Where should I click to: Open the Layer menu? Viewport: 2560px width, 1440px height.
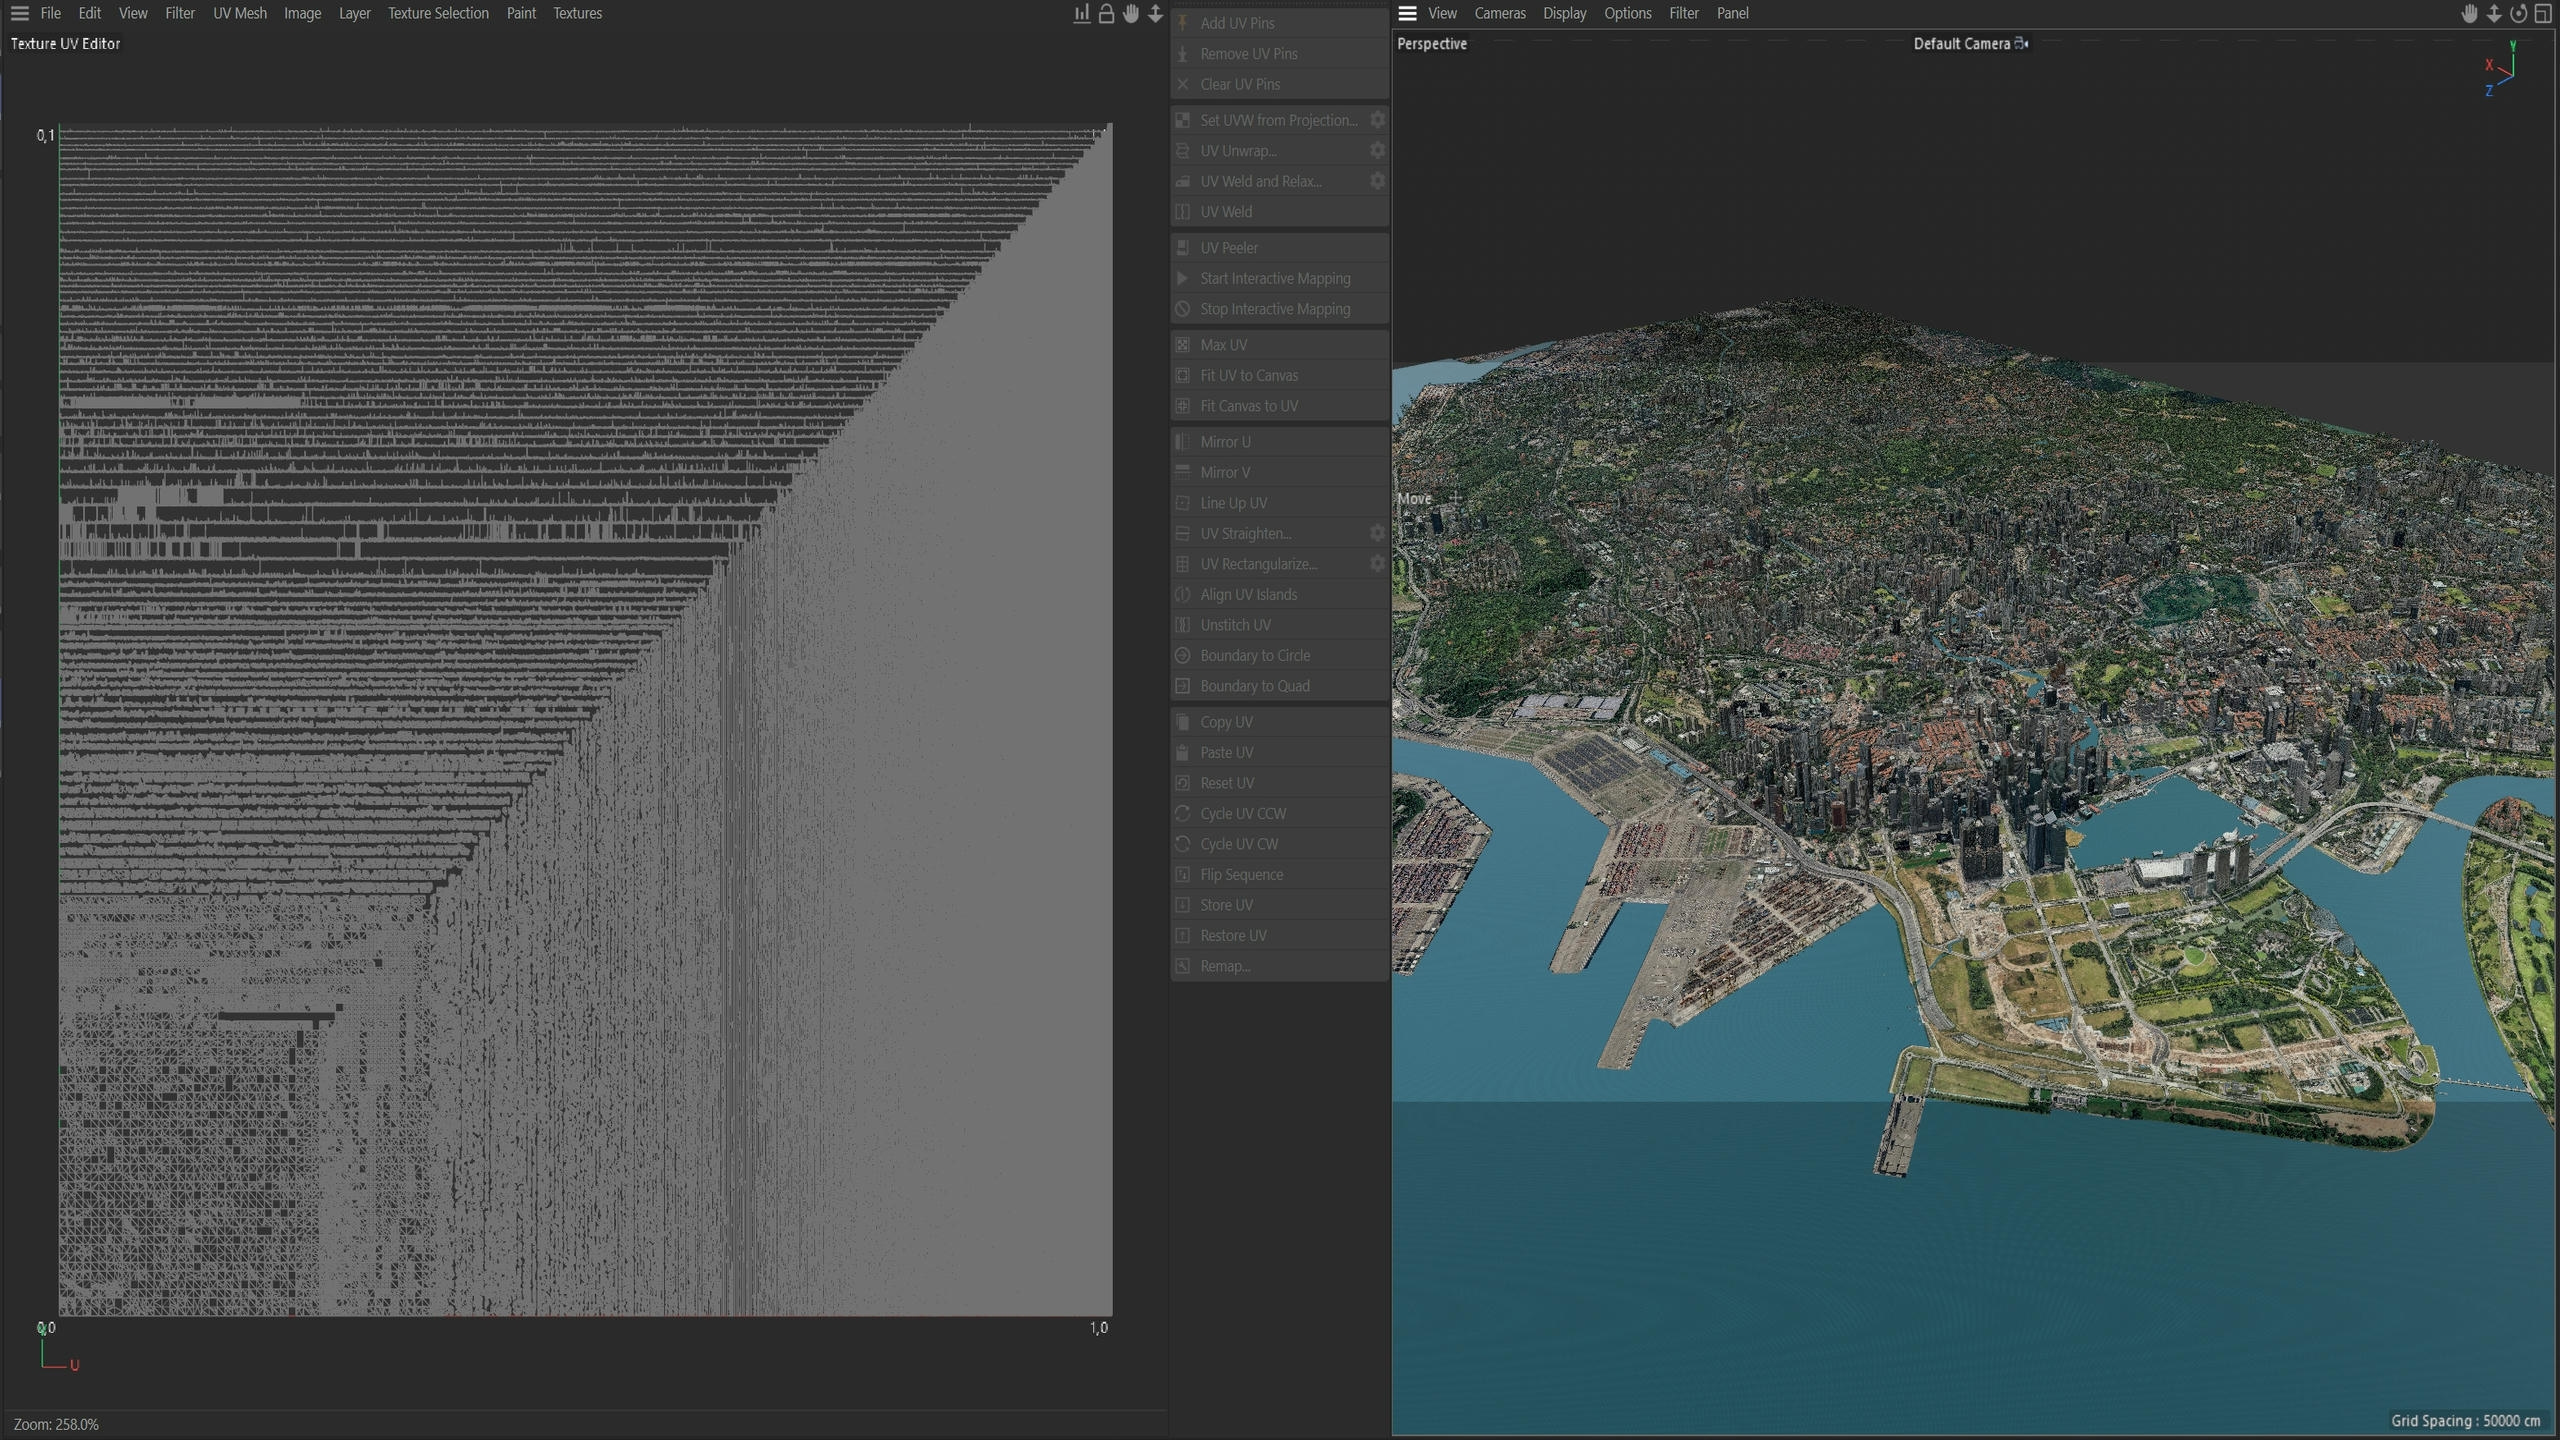click(x=355, y=13)
